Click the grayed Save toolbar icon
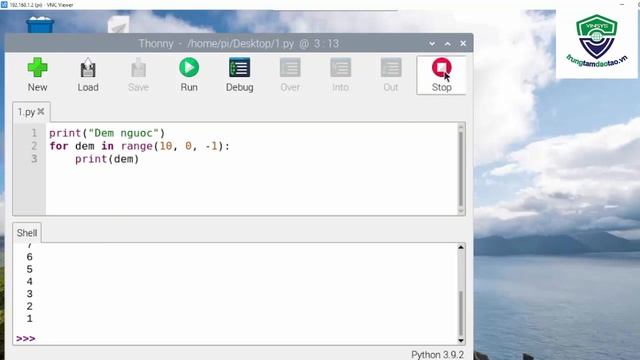Image resolution: width=640 pixels, height=360 pixels. coord(138,75)
